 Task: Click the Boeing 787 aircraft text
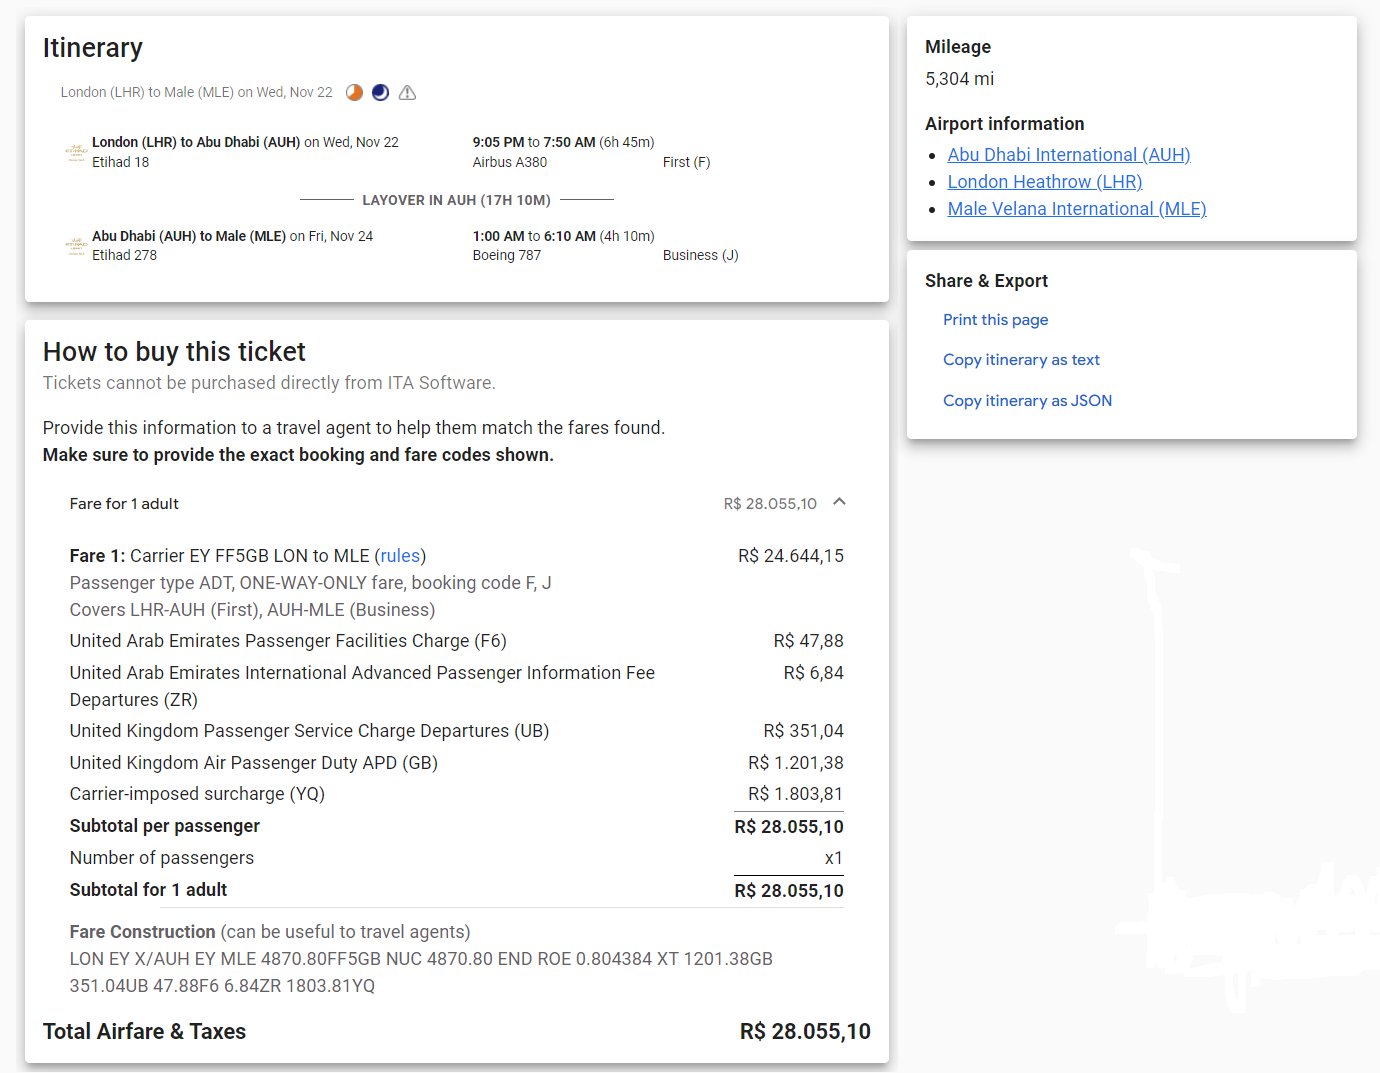tap(507, 255)
